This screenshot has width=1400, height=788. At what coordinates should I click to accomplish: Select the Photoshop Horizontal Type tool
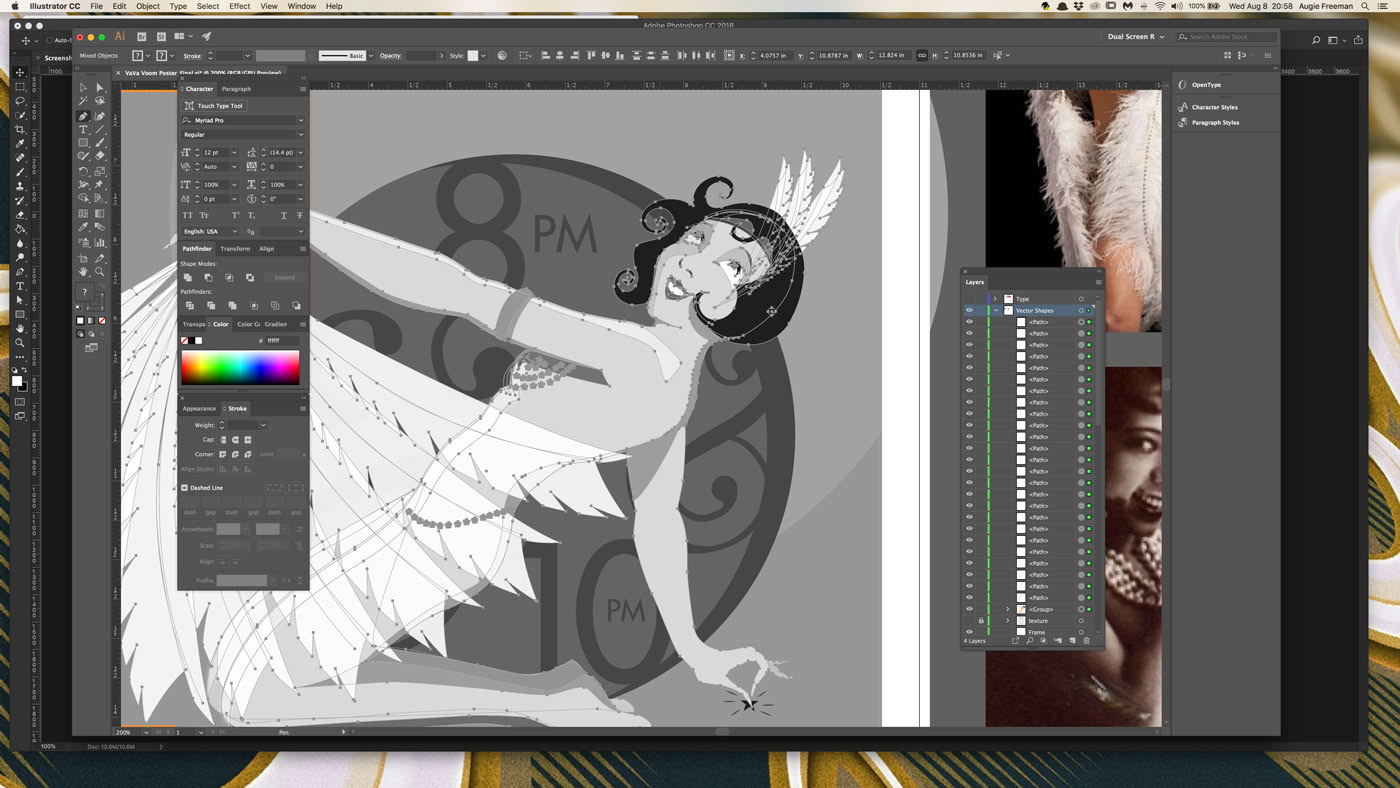pyautogui.click(x=20, y=286)
